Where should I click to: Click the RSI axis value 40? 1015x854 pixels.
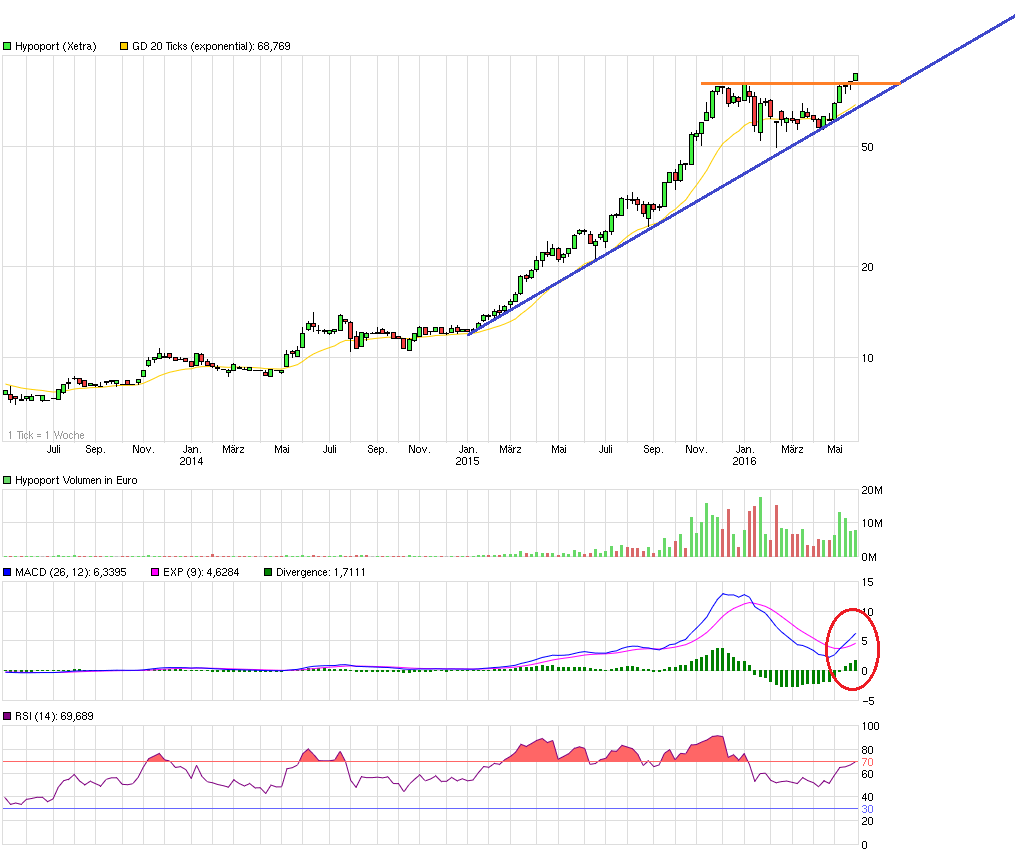[867, 797]
